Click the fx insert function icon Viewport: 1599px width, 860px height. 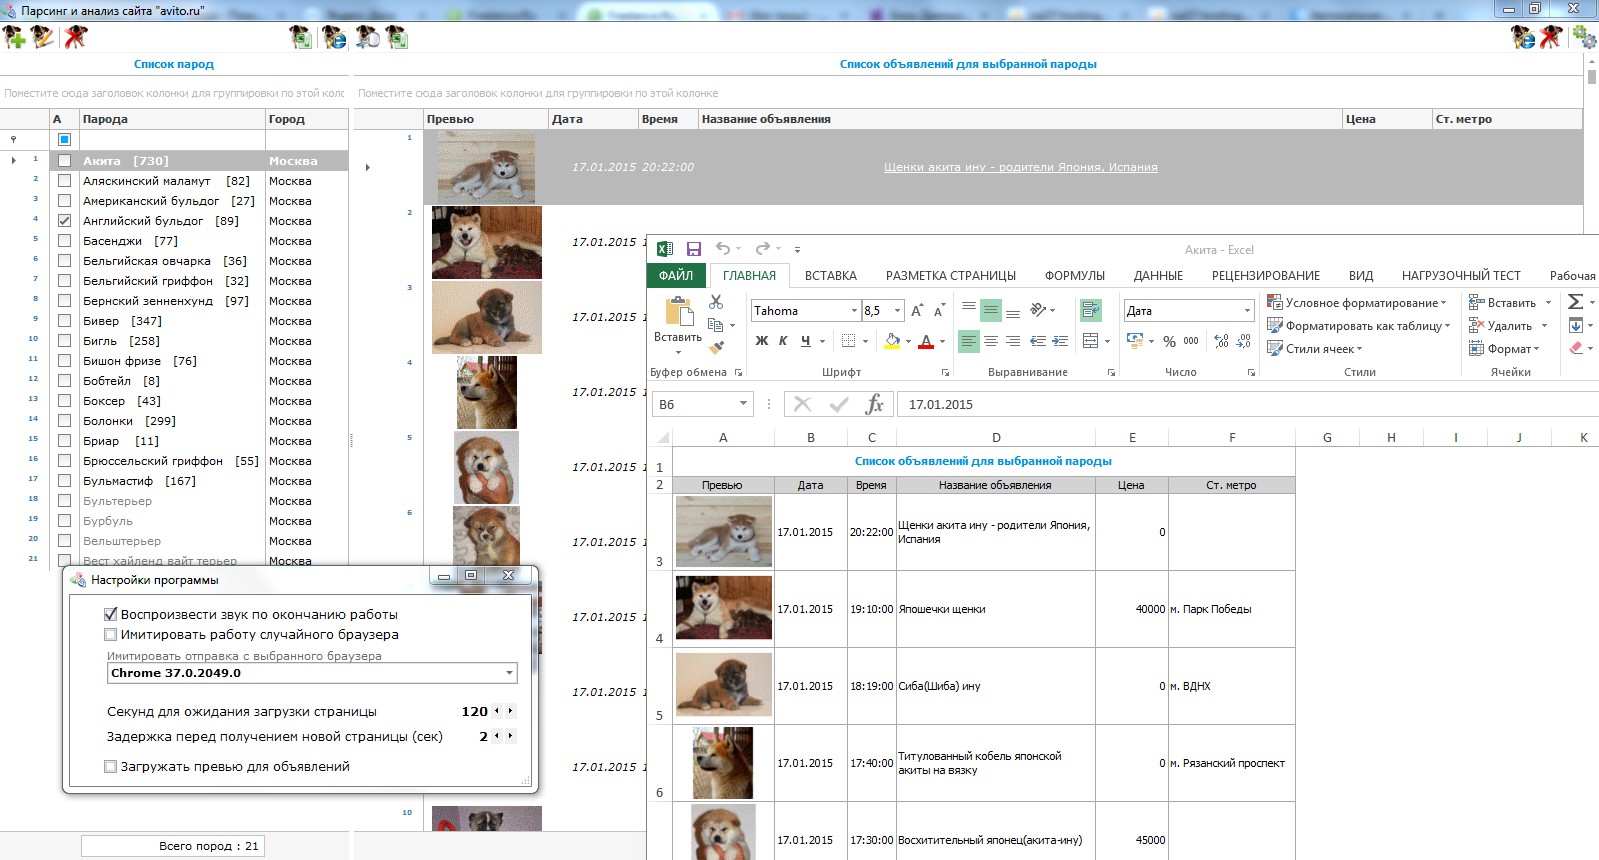[x=874, y=404]
